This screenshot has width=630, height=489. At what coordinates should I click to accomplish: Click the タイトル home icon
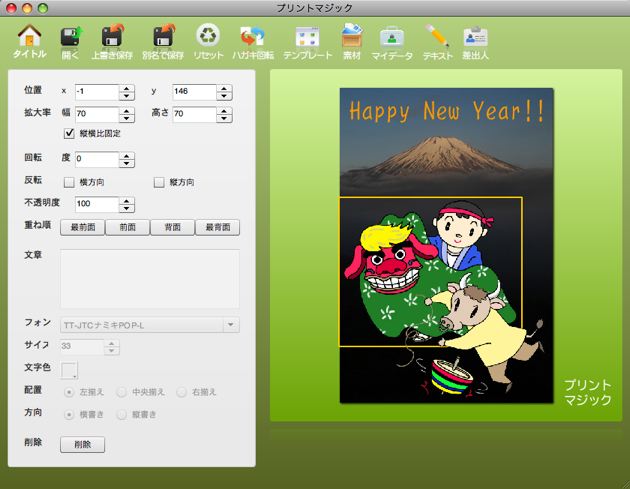30,40
